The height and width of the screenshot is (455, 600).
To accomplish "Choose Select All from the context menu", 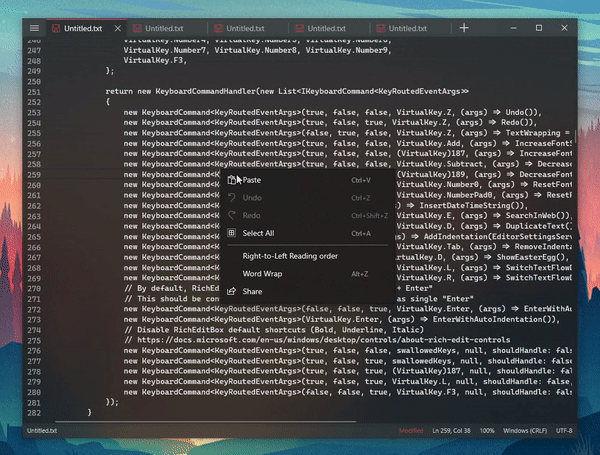I will tap(308, 233).
